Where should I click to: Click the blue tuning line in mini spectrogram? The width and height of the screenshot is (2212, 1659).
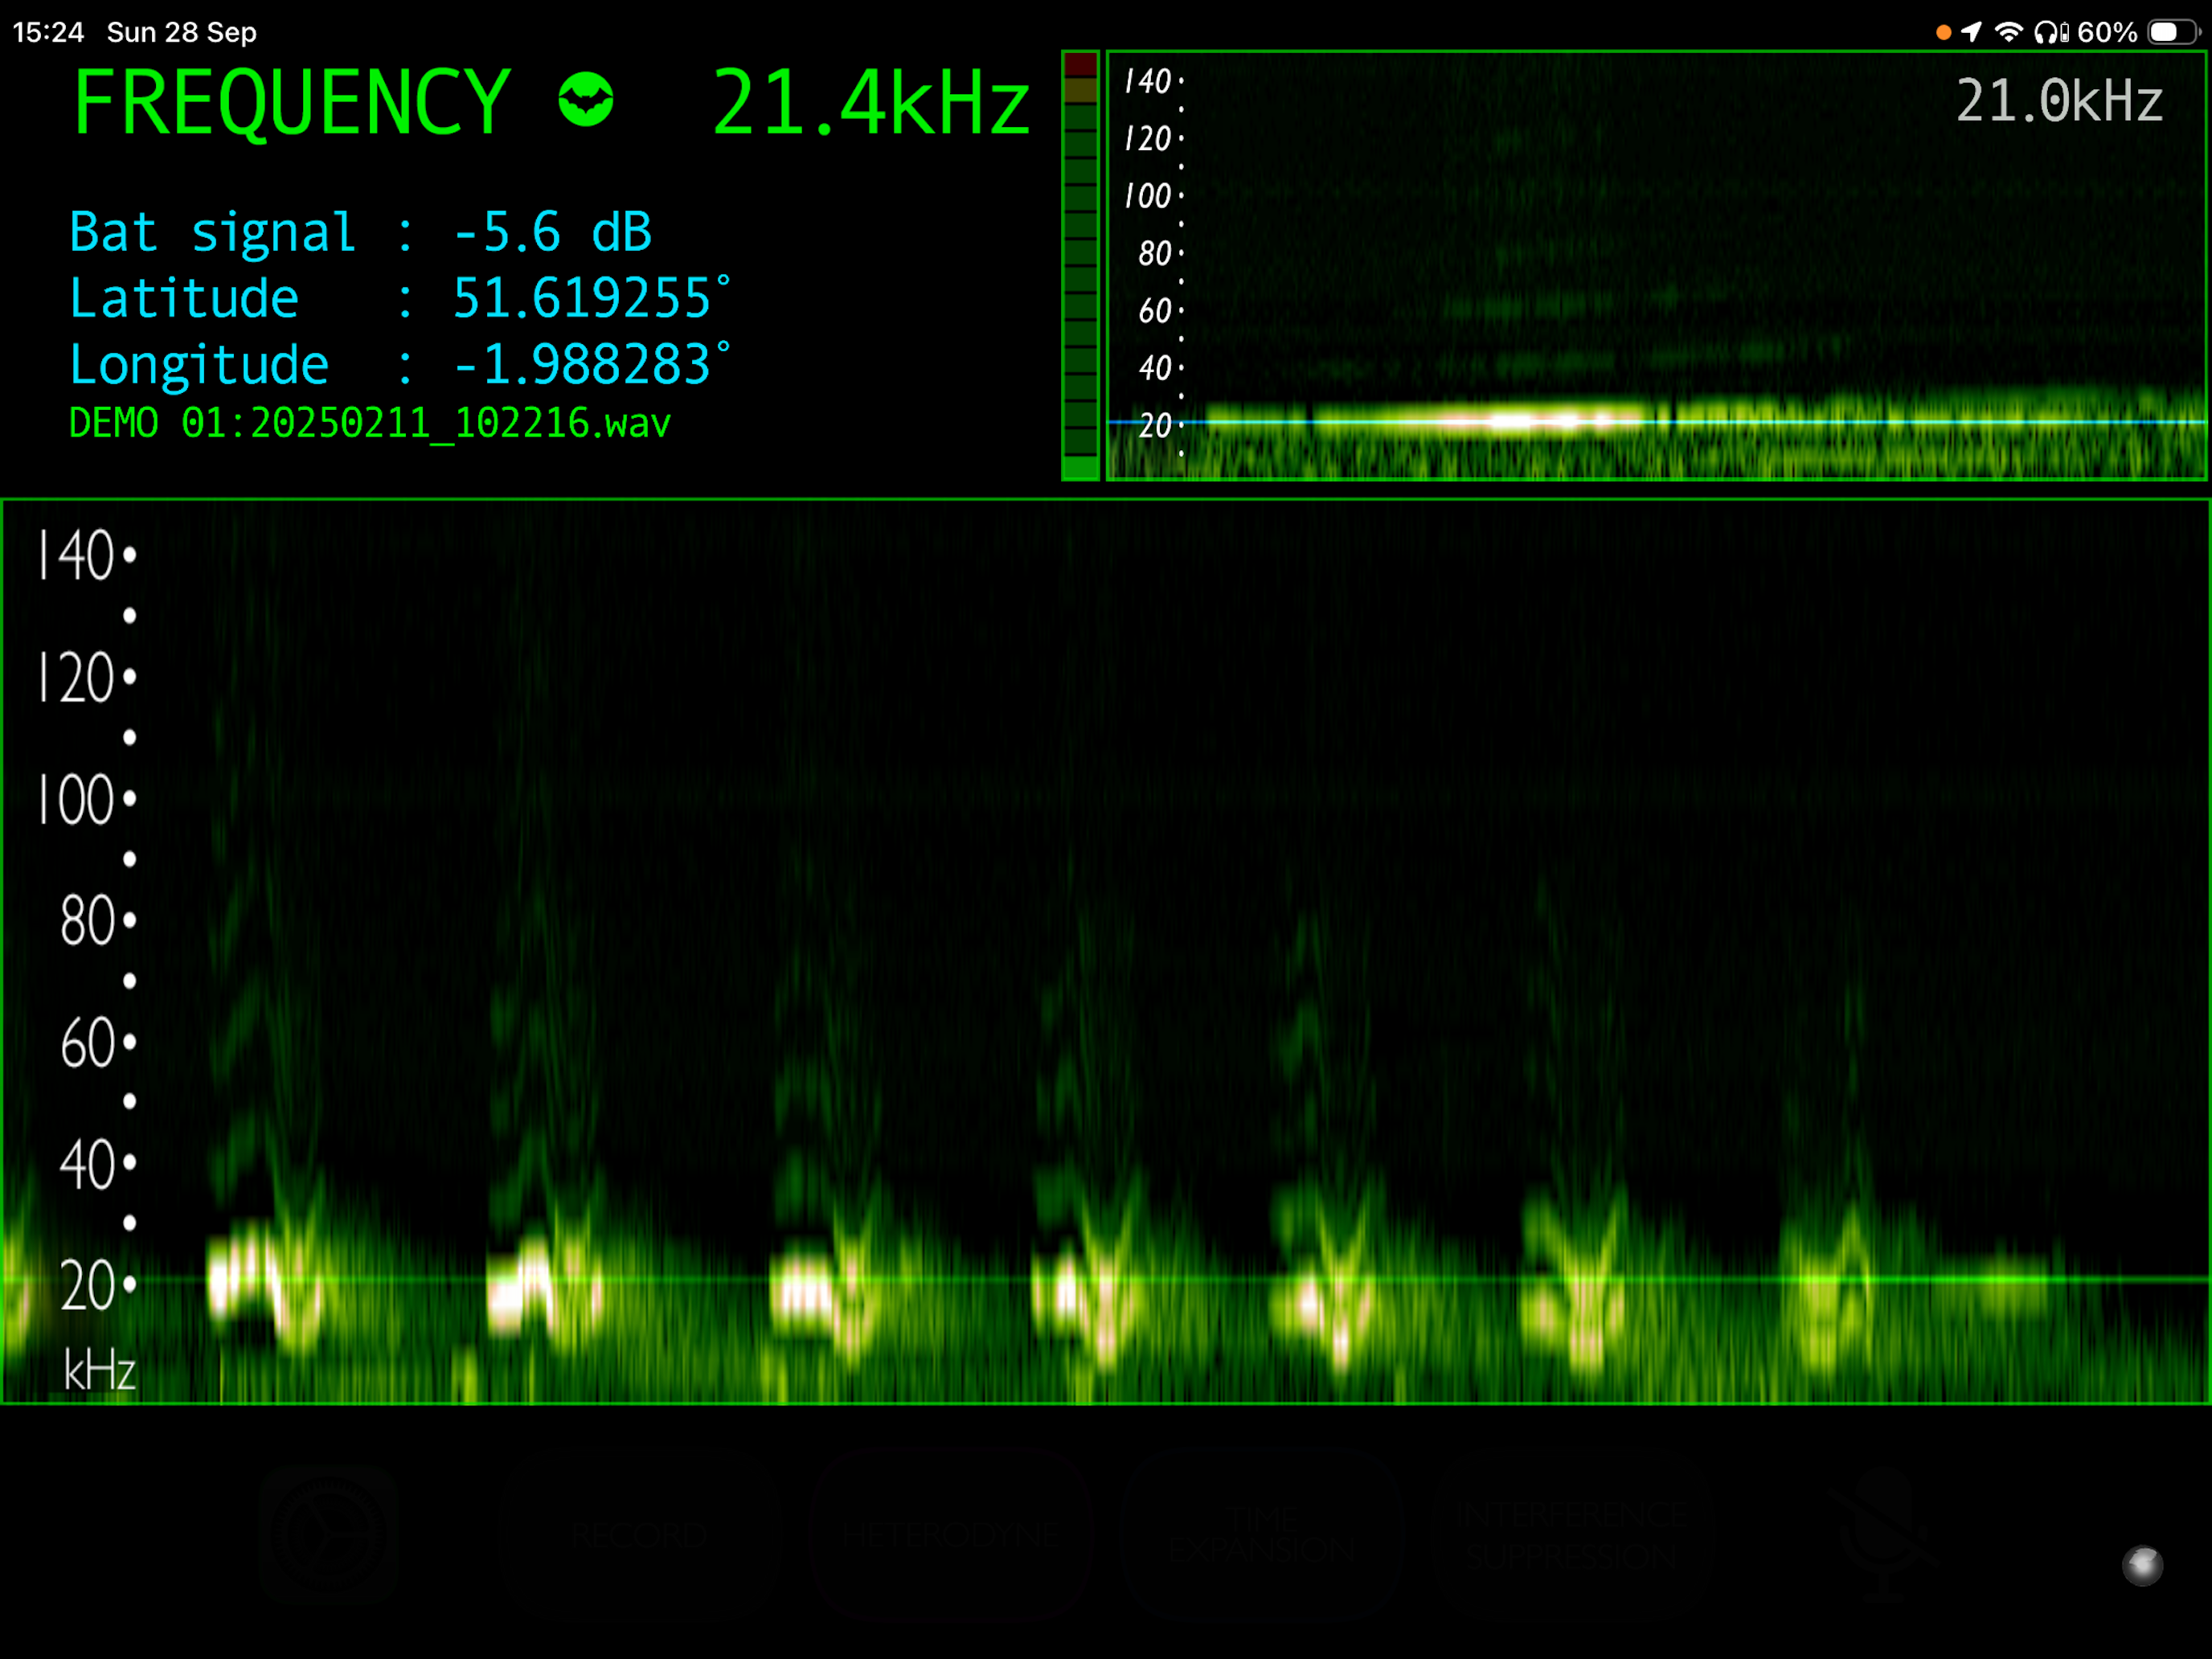[1657, 423]
